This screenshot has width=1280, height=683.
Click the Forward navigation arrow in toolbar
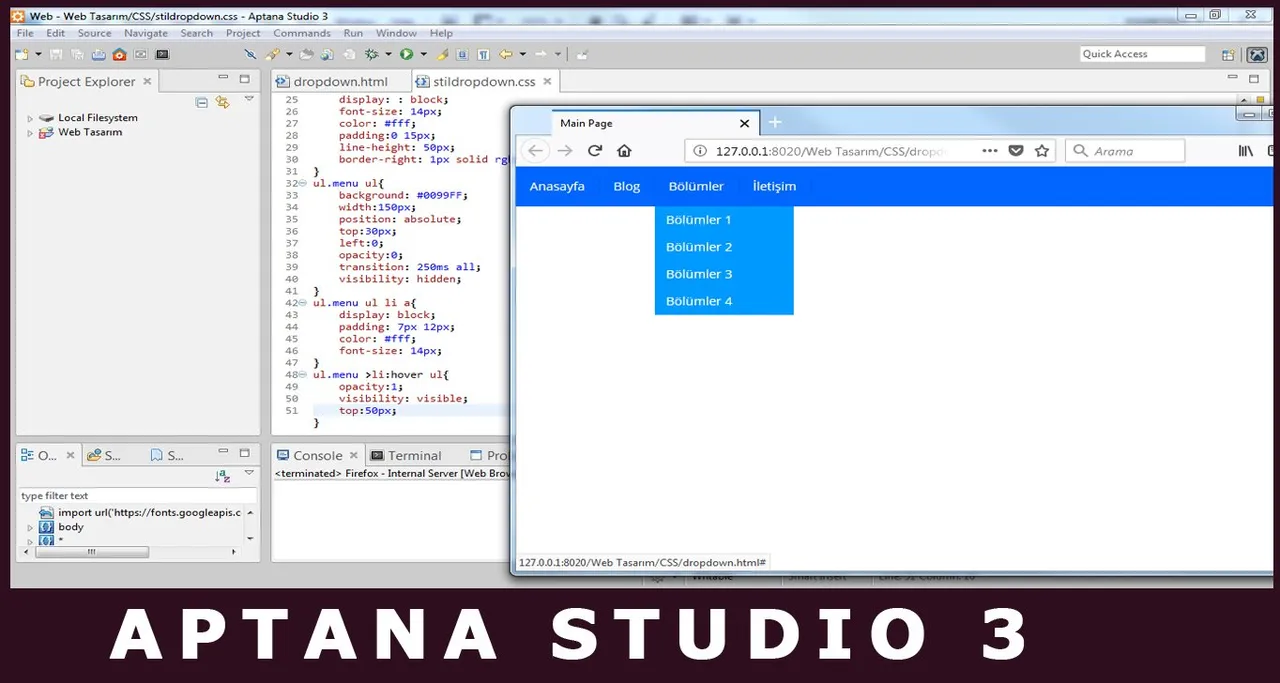[540, 54]
